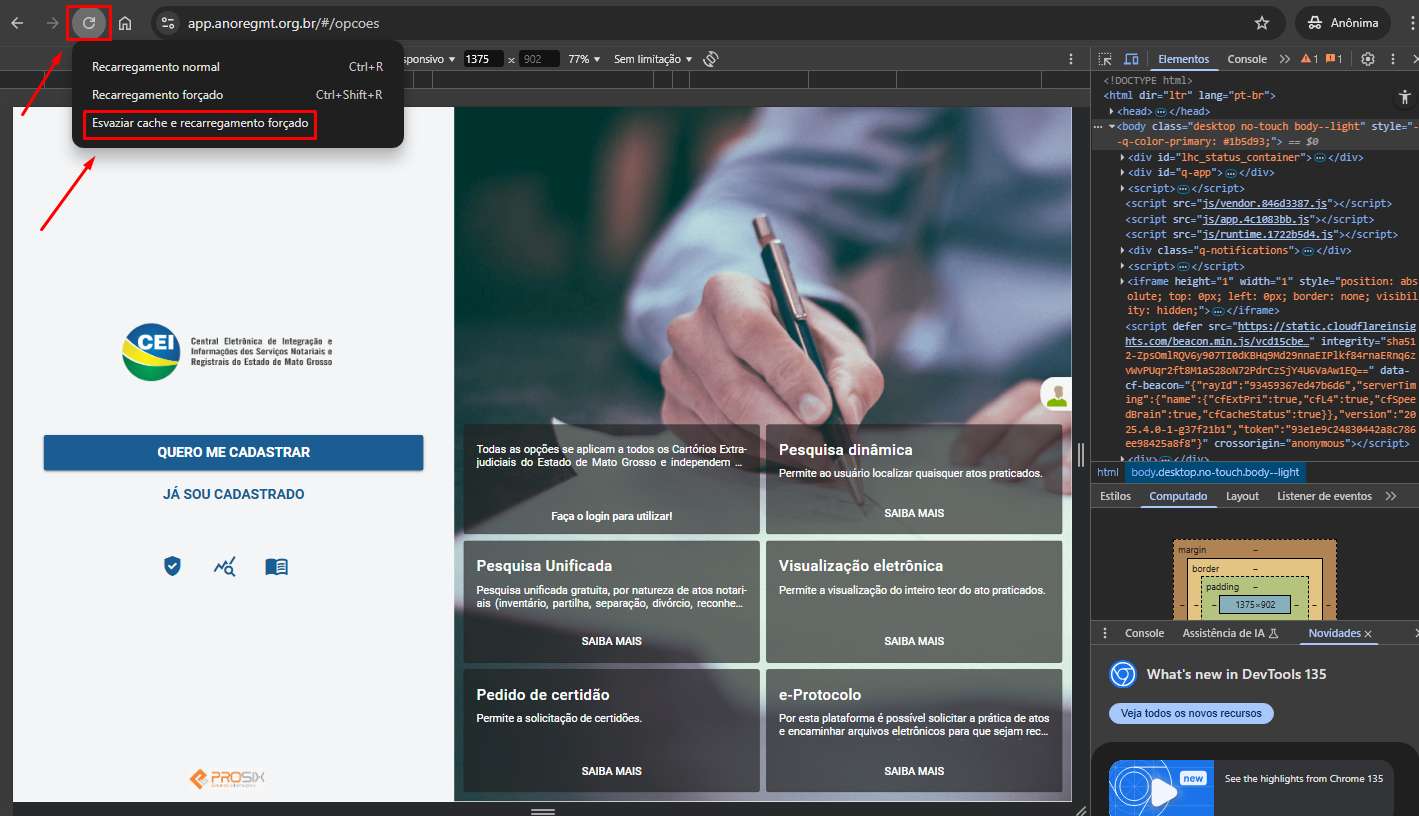Image resolution: width=1419 pixels, height=816 pixels.
Task: Show more DevTools panels with top chevrons
Action: point(1285,59)
